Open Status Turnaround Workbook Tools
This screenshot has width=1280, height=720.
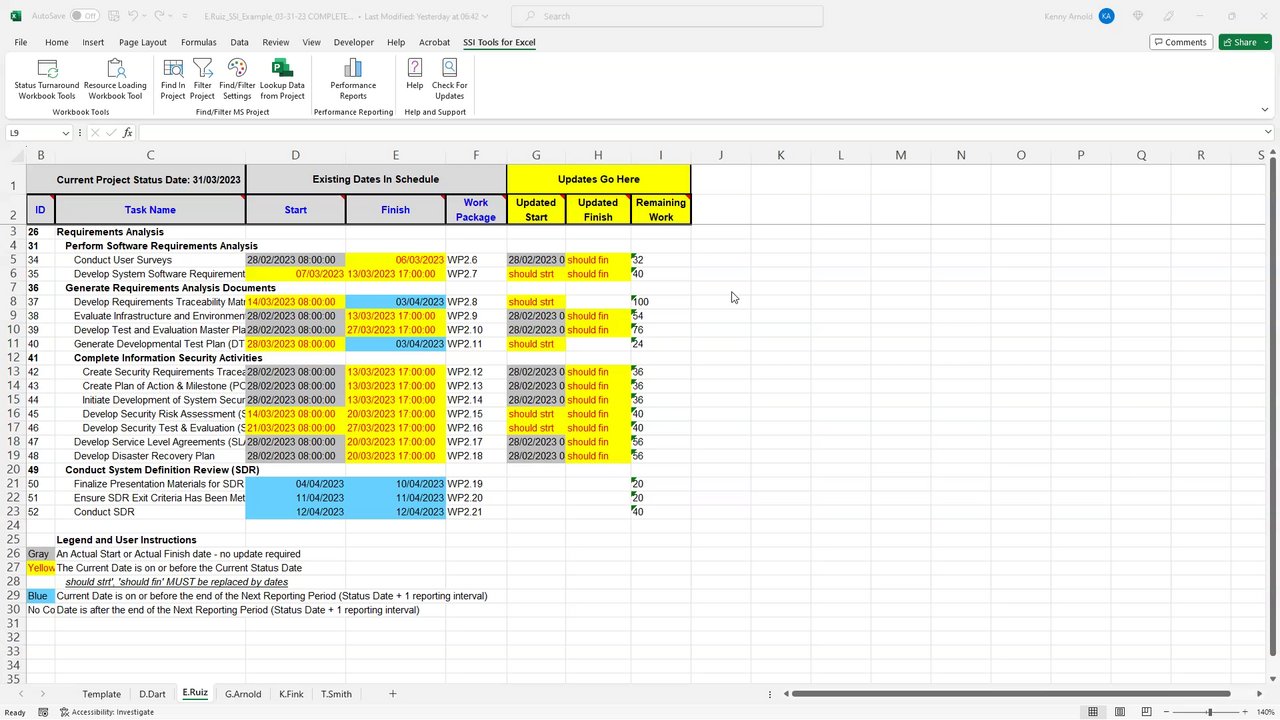click(46, 79)
